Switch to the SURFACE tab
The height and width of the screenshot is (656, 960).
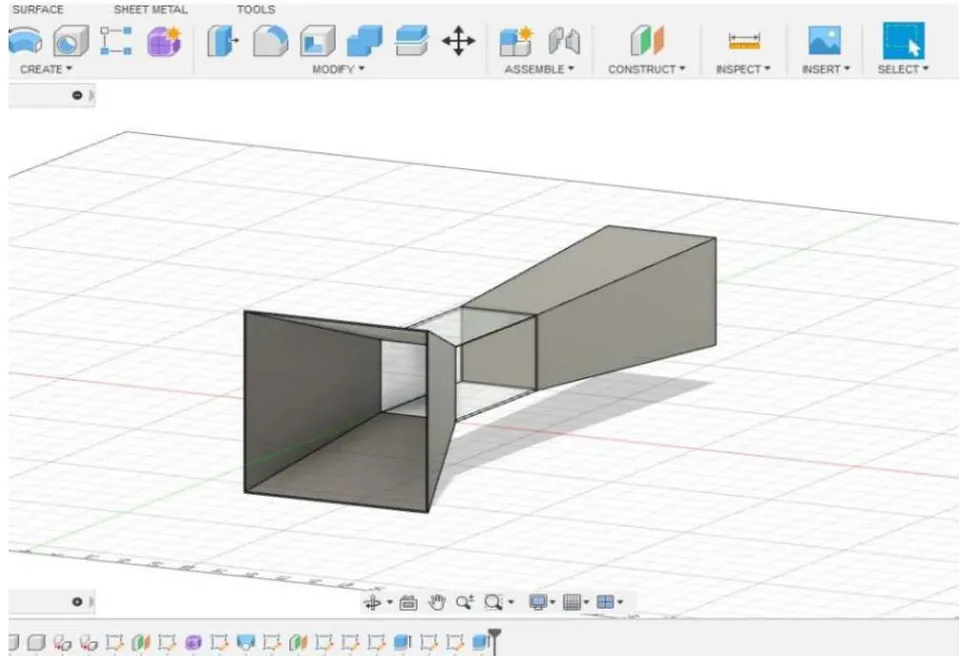tap(38, 10)
